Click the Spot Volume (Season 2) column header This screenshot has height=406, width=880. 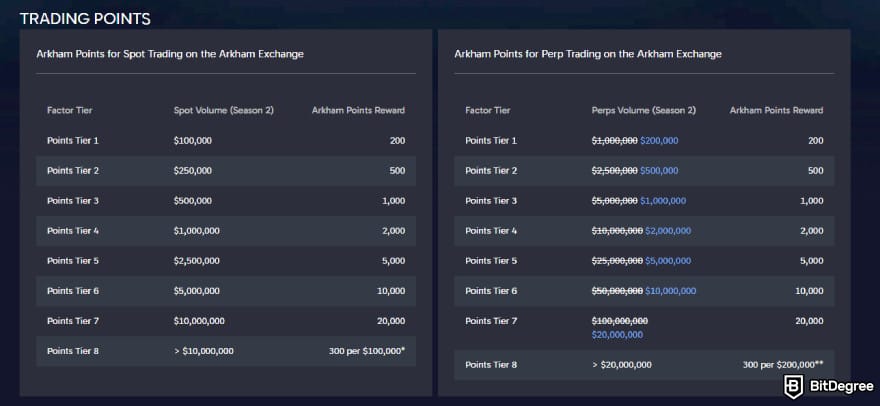click(224, 111)
